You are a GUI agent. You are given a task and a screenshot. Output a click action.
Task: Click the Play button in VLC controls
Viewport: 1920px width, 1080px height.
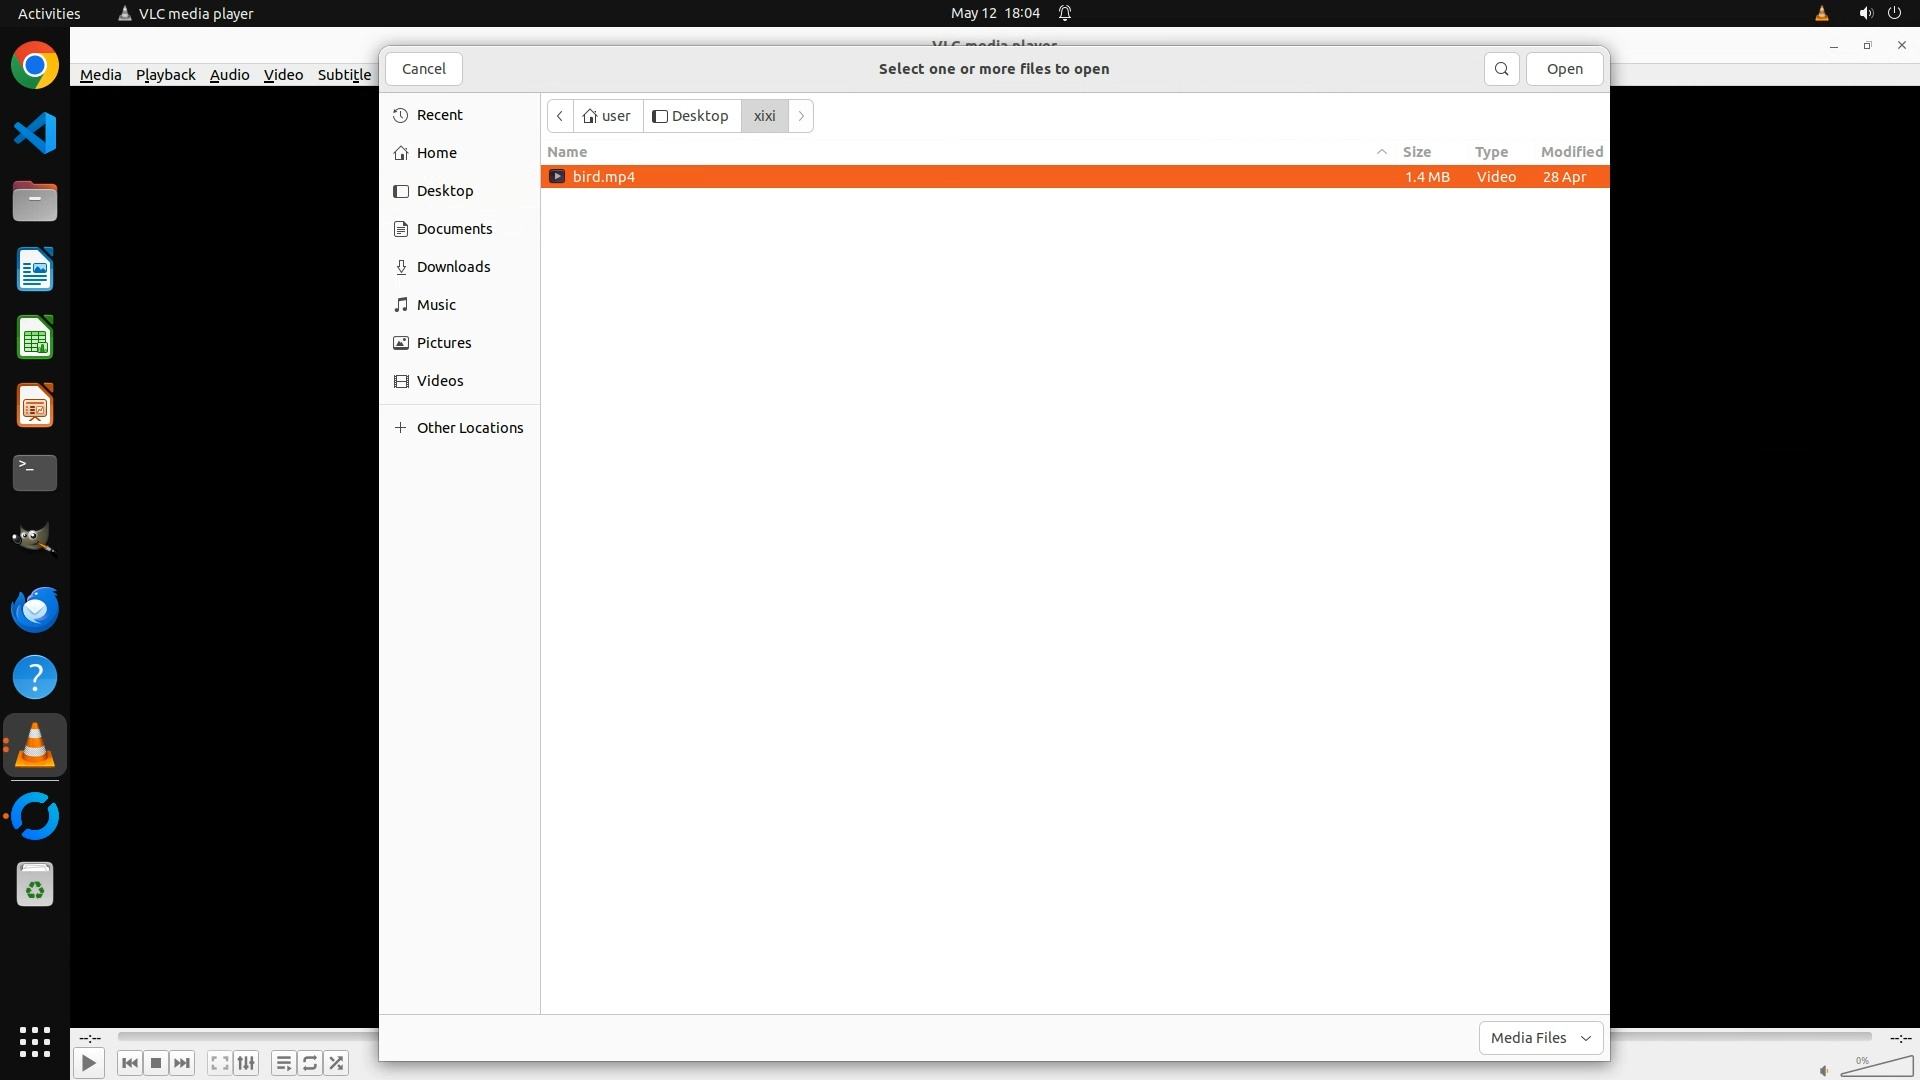pyautogui.click(x=88, y=1063)
